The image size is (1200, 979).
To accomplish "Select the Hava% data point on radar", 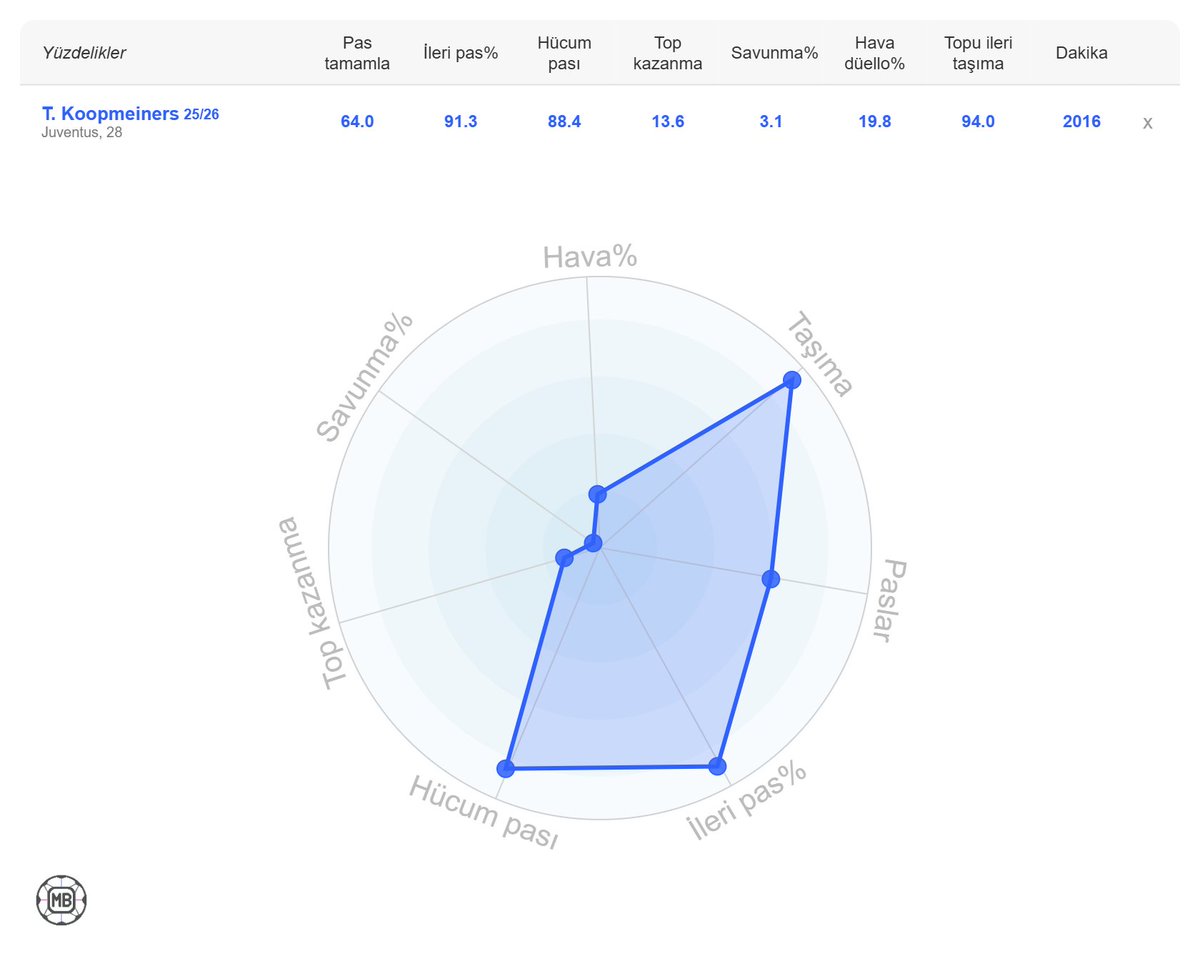I will 598,493.
